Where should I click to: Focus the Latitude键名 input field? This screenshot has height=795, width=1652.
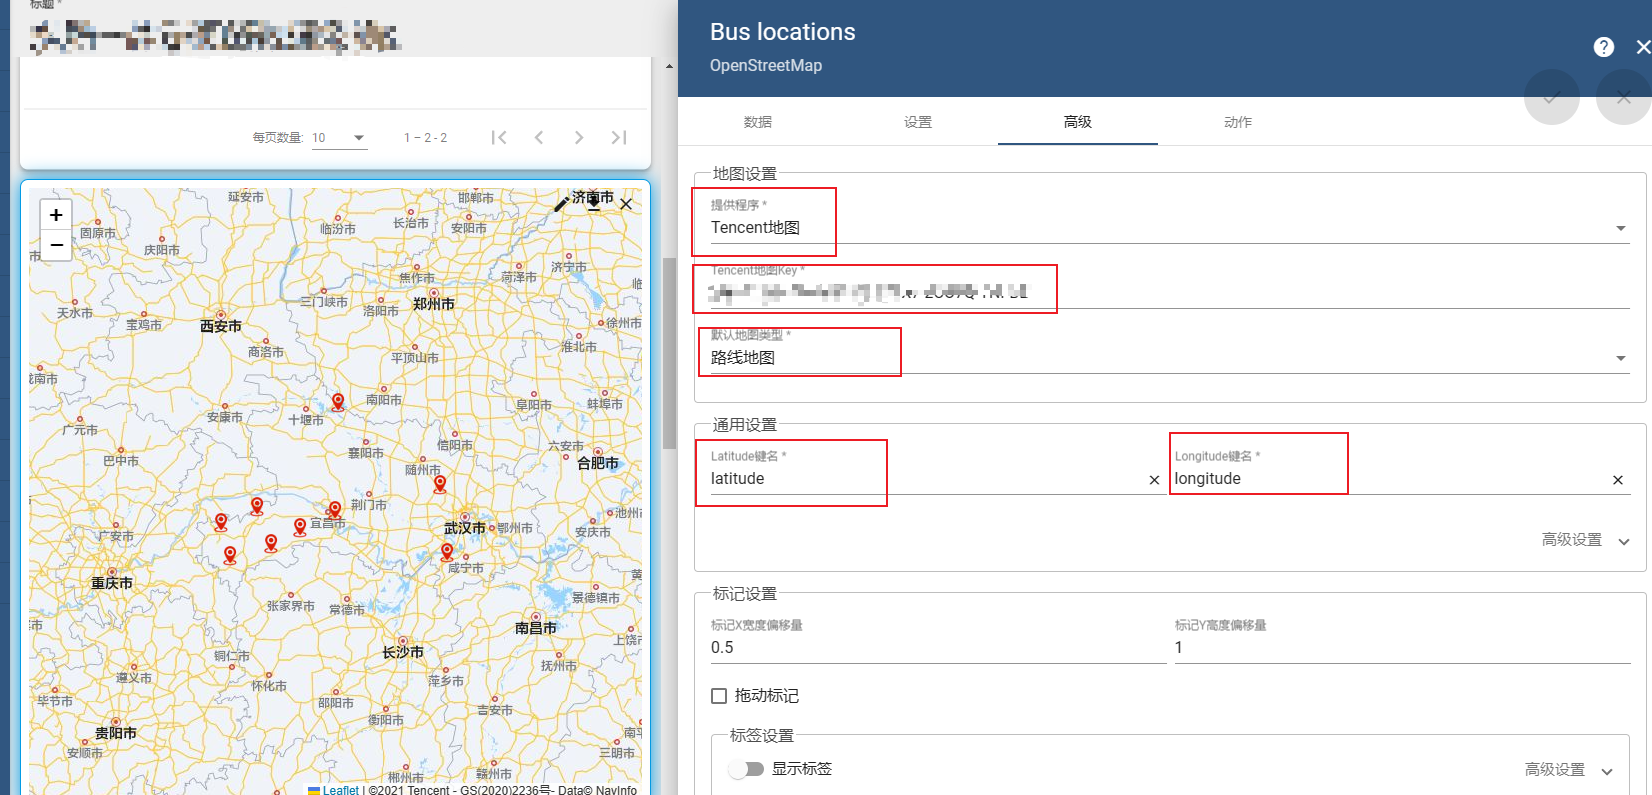(928, 479)
